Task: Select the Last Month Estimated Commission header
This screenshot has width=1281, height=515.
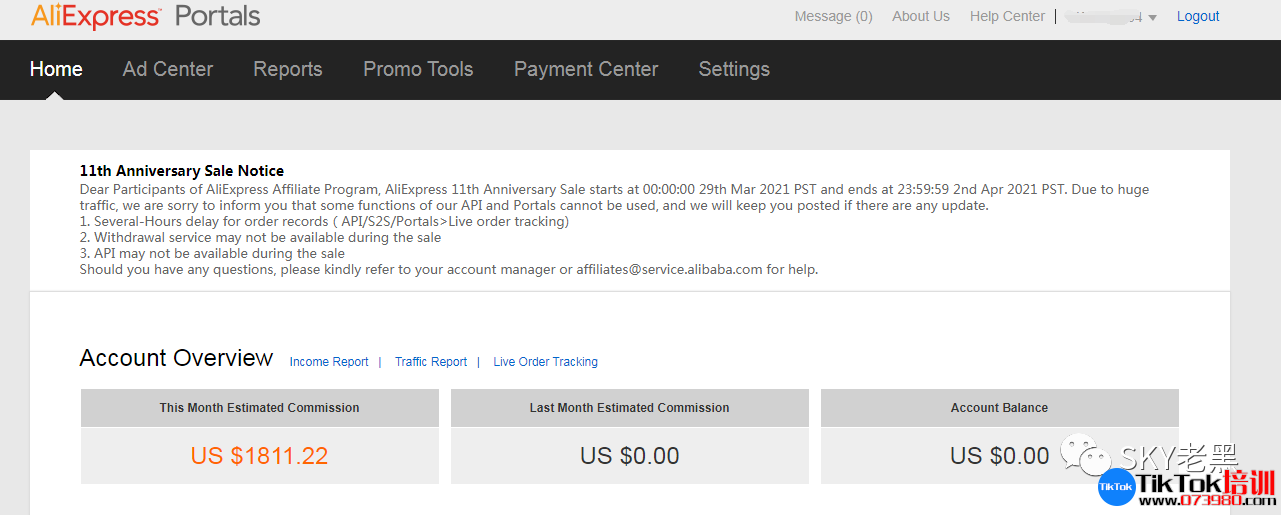Action: click(x=629, y=408)
